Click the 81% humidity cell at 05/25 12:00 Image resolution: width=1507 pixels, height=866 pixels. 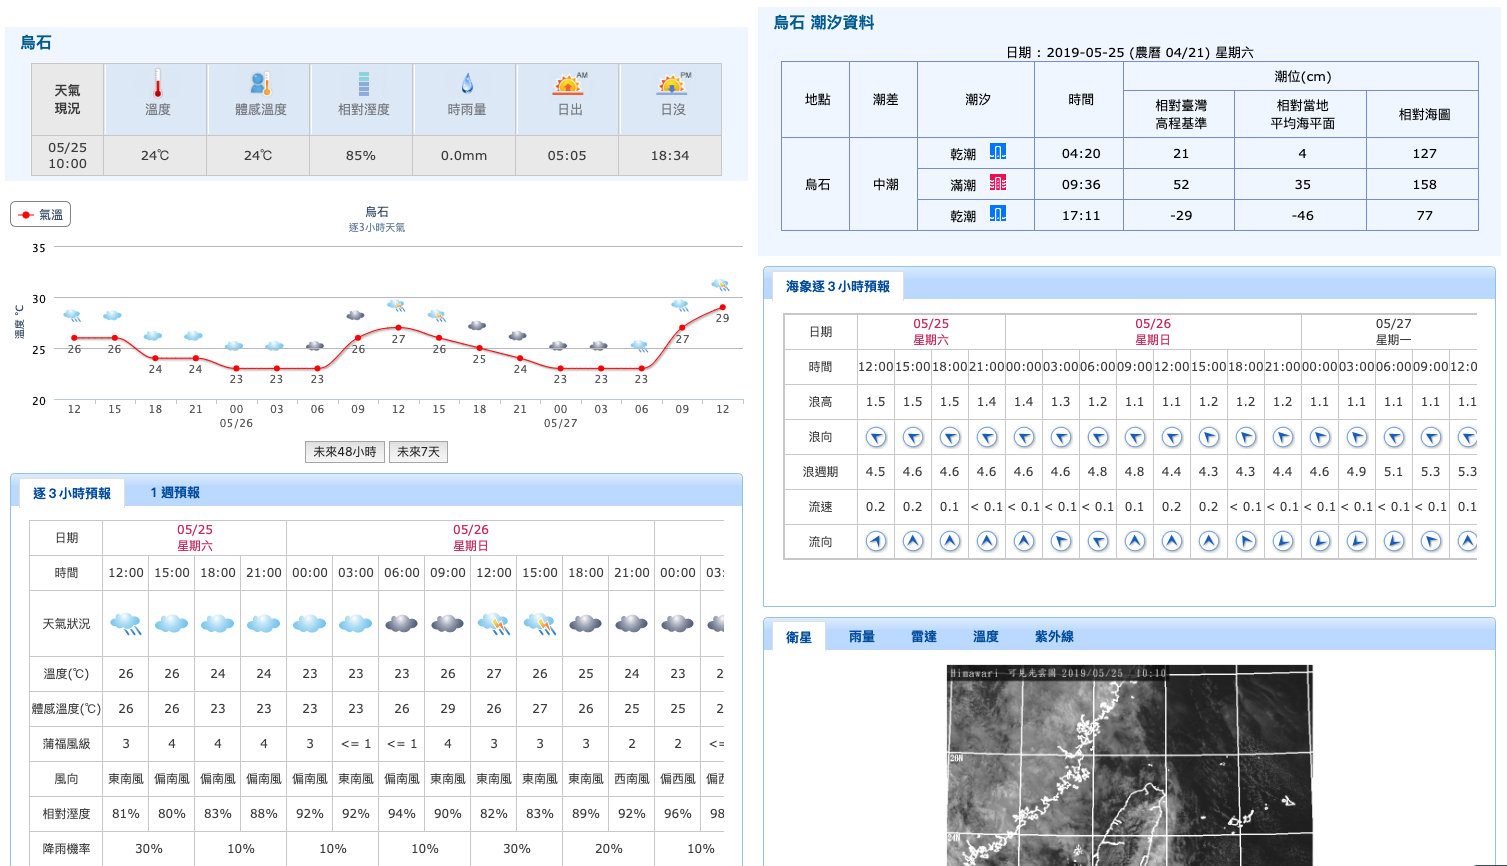pyautogui.click(x=126, y=813)
